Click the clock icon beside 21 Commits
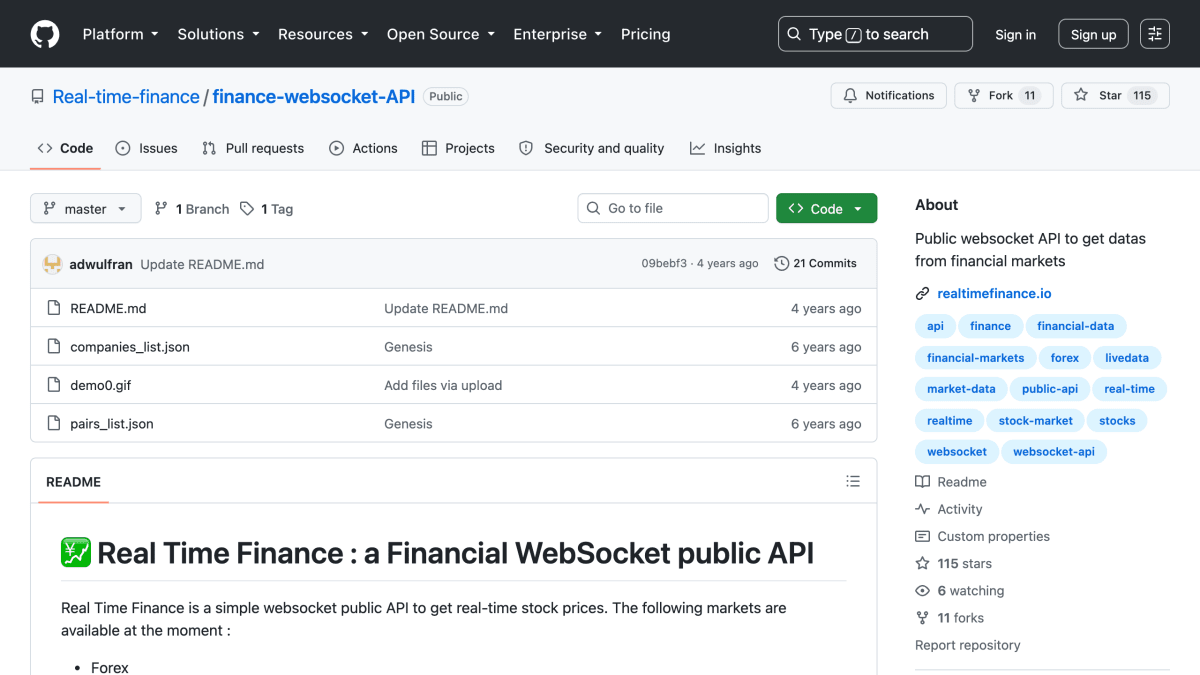 pos(781,264)
